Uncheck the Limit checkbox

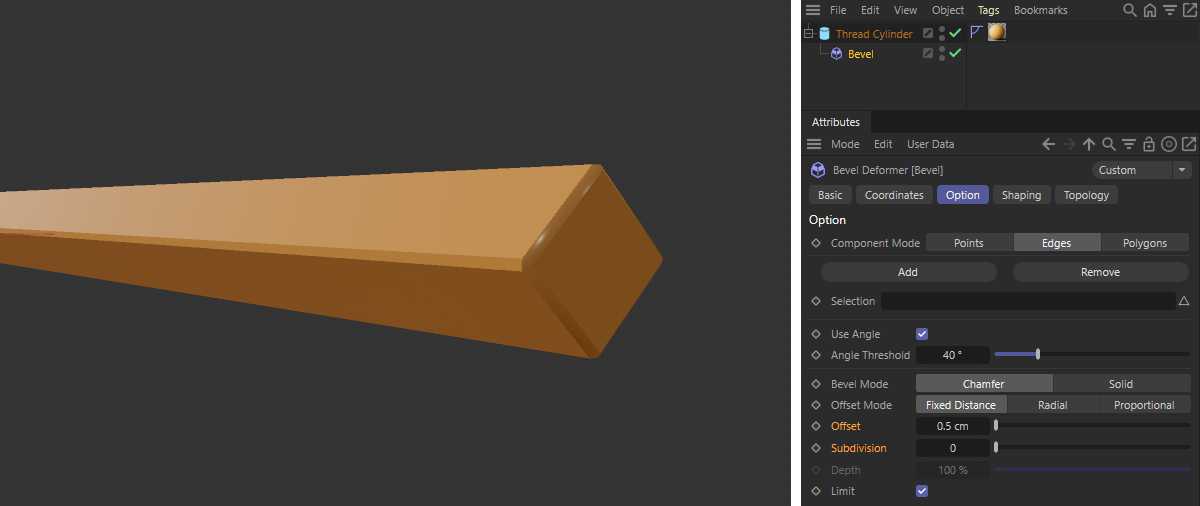922,491
